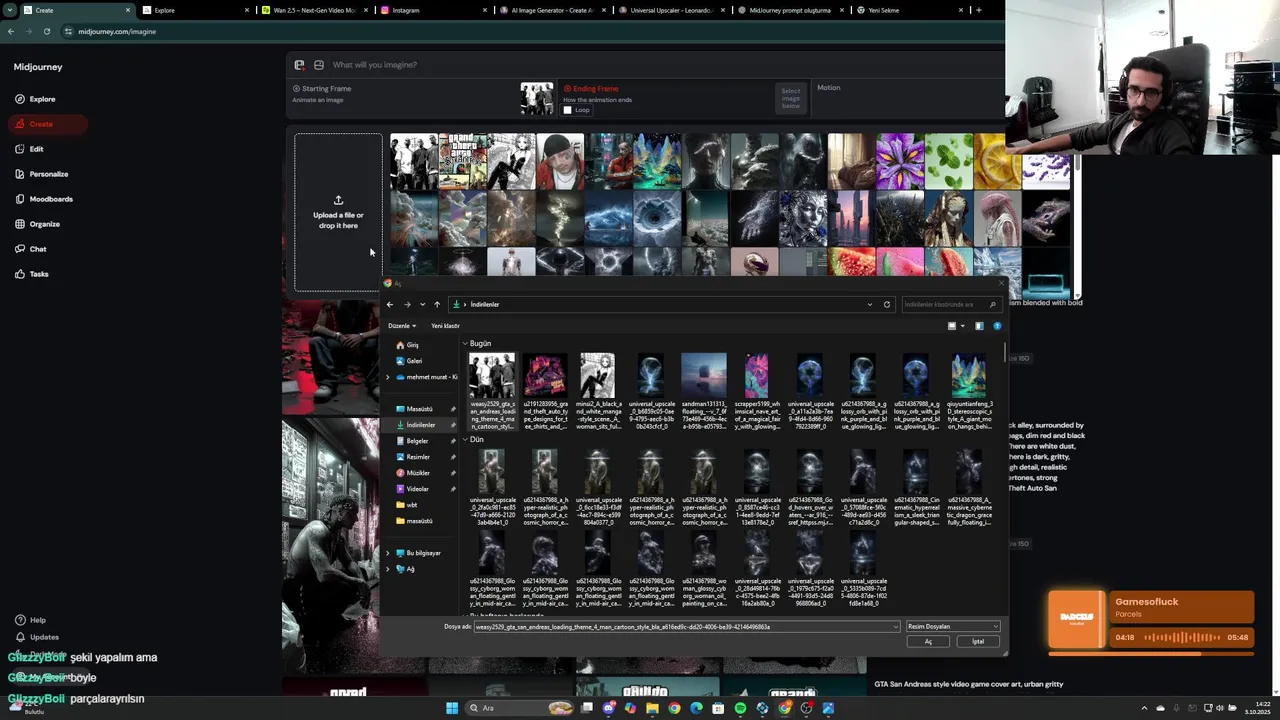This screenshot has width=1280, height=720.
Task: Toggle the preview pane icon
Action: click(979, 326)
